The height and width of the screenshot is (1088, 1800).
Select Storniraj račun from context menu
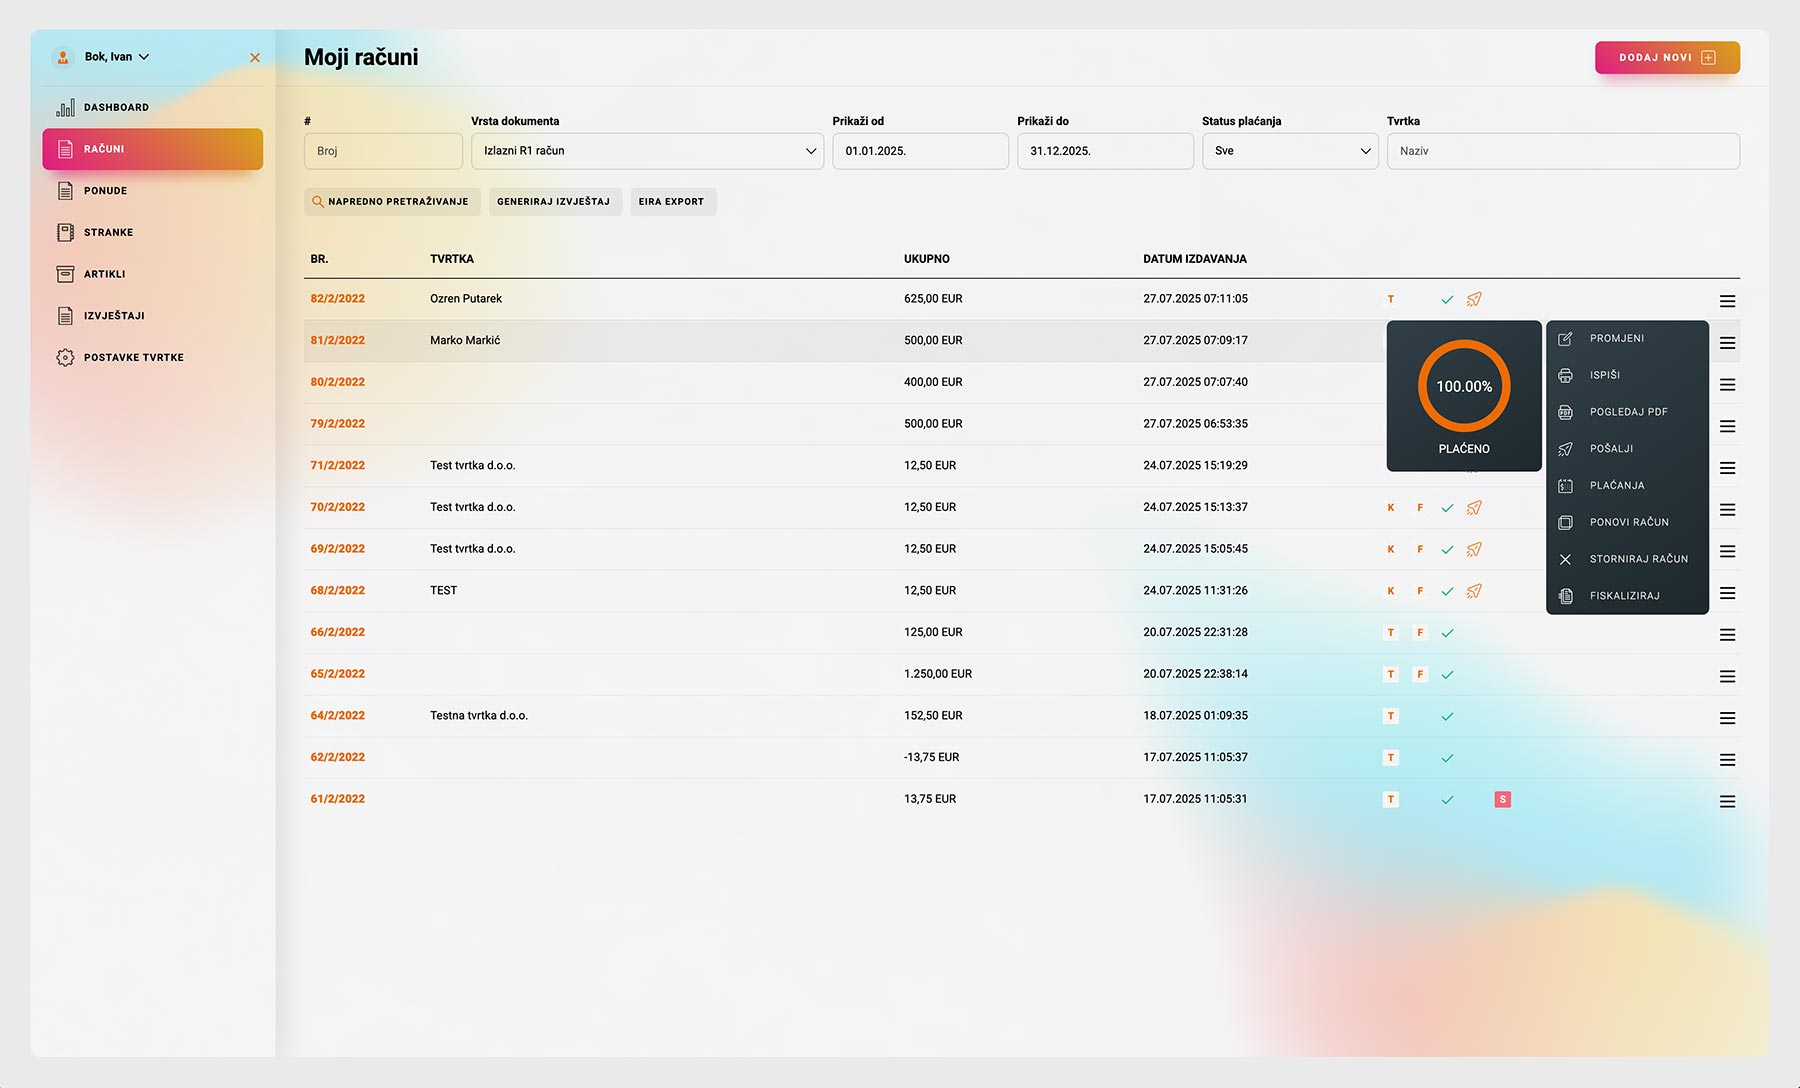pyautogui.click(x=1638, y=559)
